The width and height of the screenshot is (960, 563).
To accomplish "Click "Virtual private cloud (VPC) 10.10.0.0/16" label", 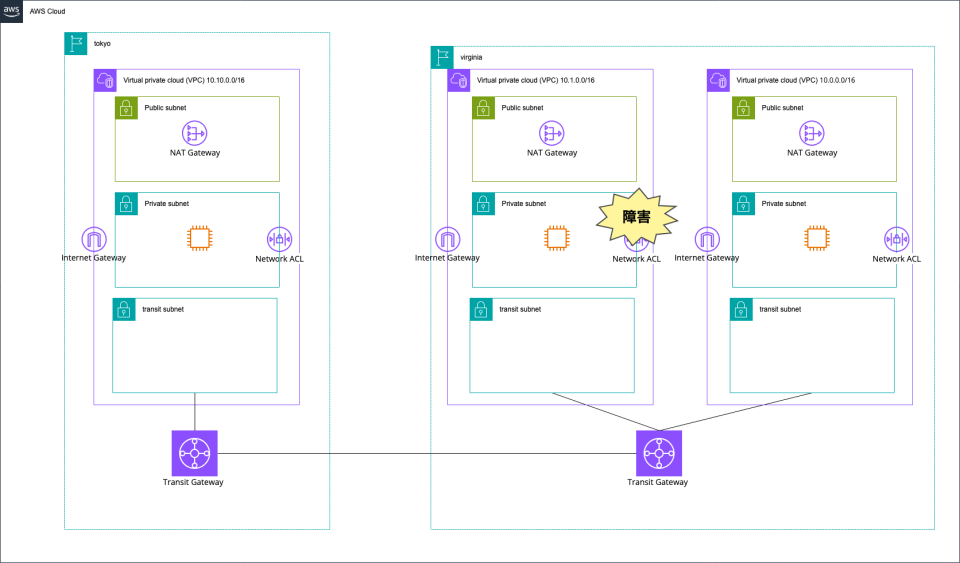I will point(184,80).
